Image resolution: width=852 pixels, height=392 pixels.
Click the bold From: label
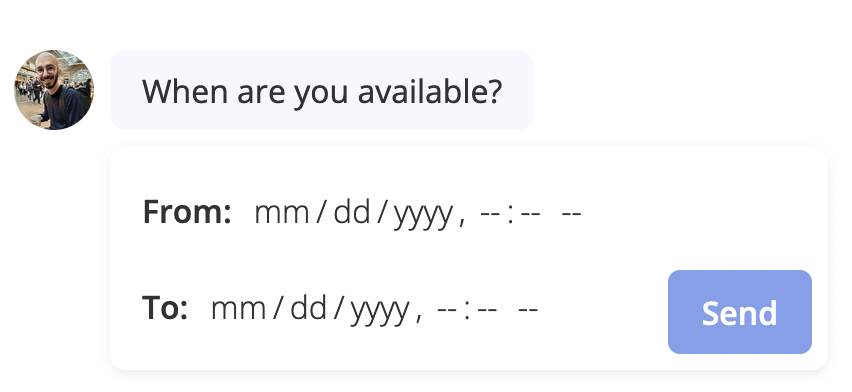[x=187, y=212]
